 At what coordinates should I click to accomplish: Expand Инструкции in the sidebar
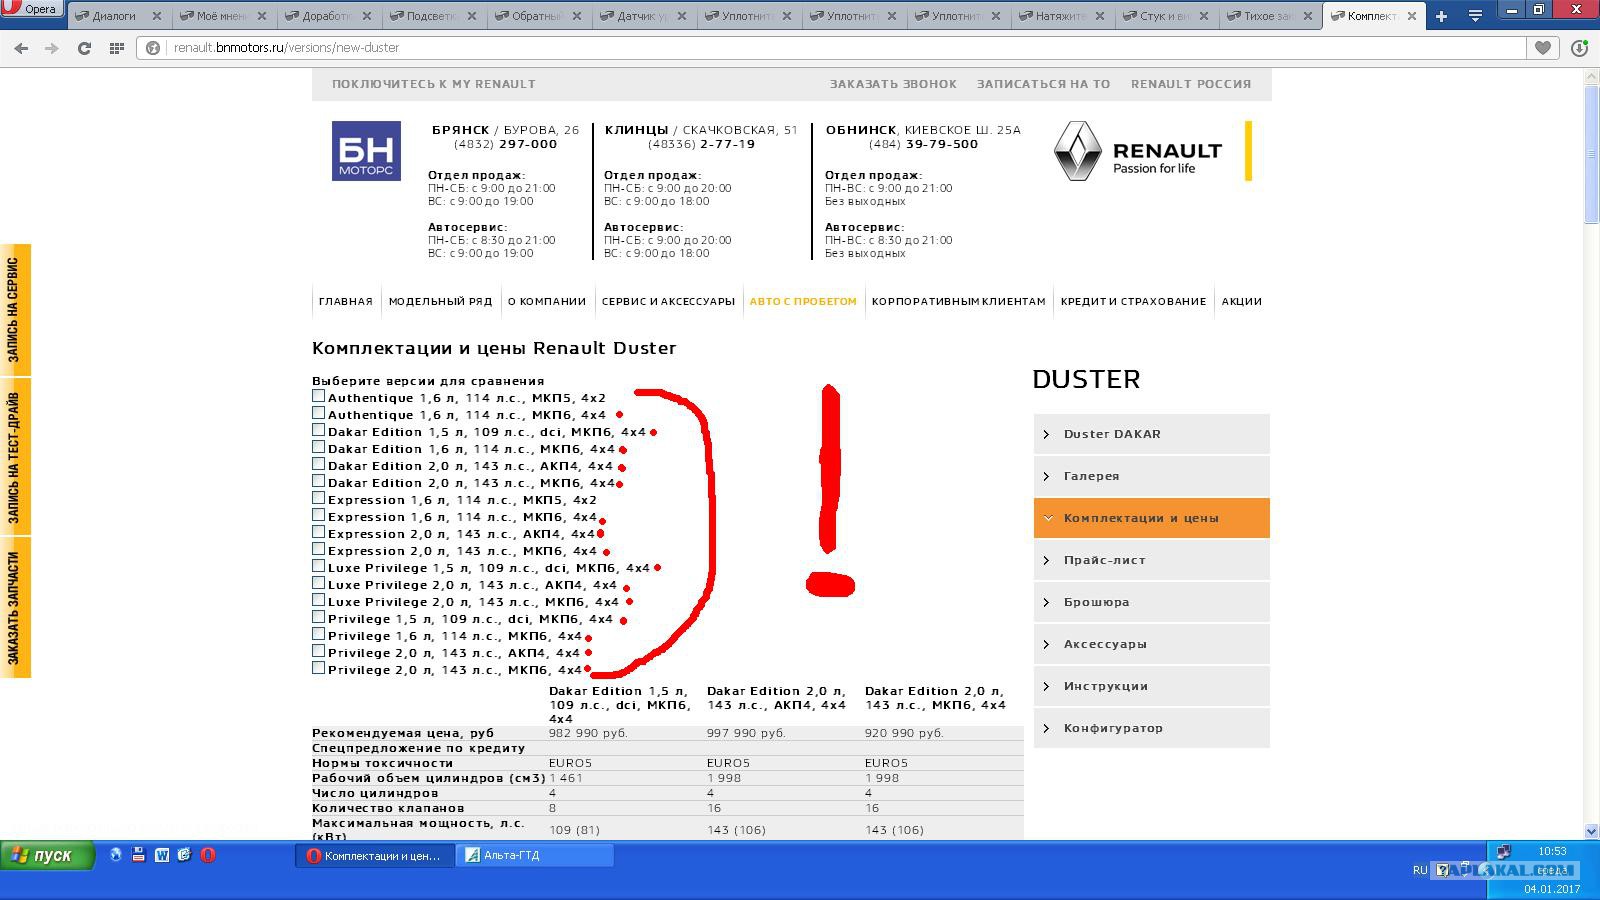(1151, 686)
